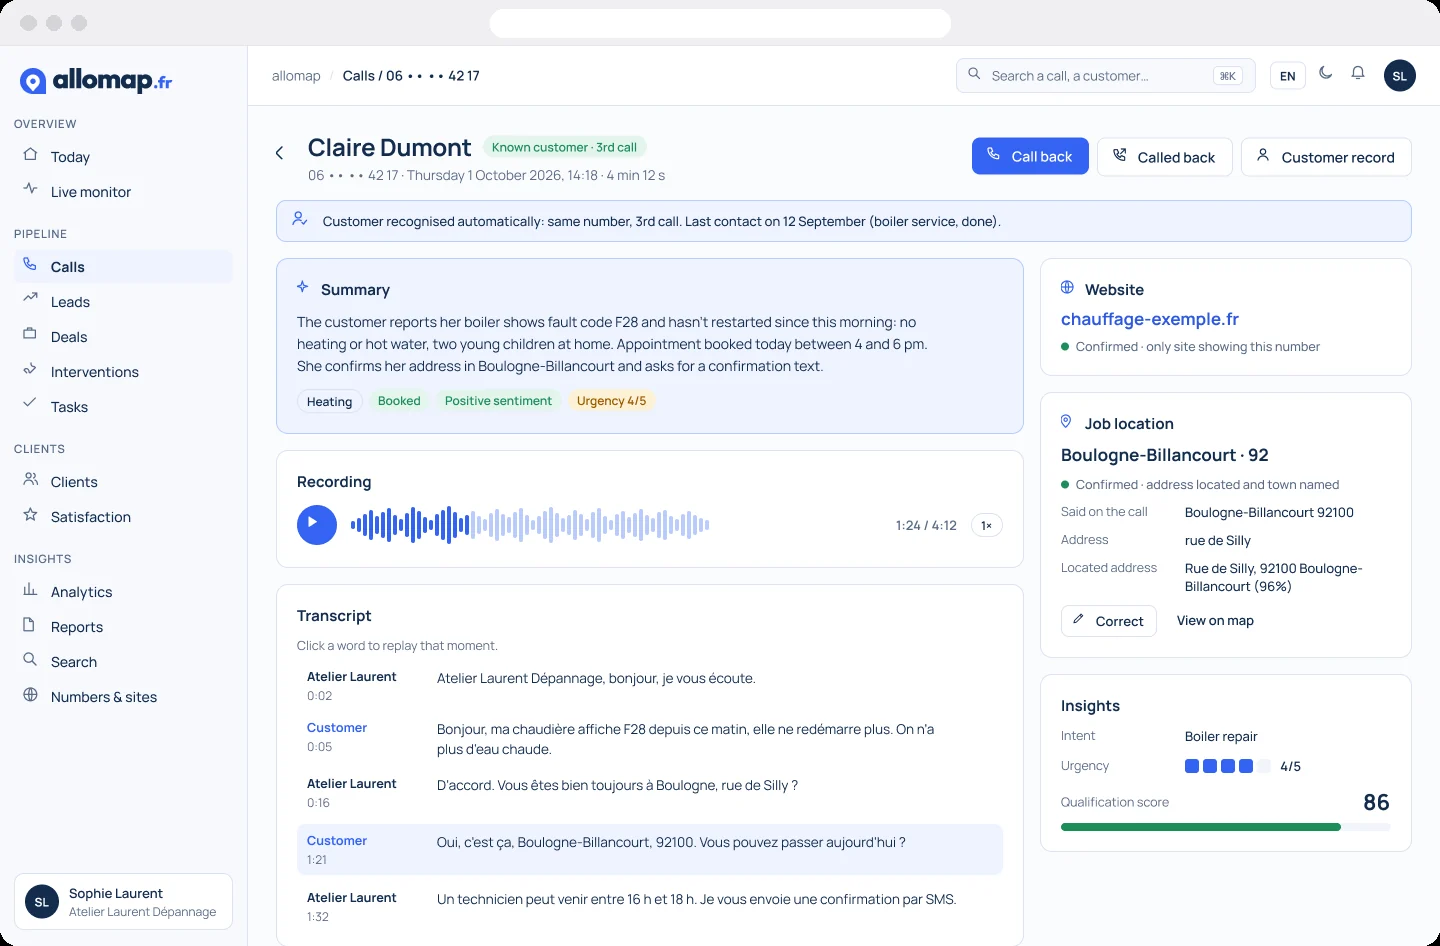Viewport: 1440px width, 946px height.
Task: Click the Tasks checkmark icon
Action: coord(30,405)
